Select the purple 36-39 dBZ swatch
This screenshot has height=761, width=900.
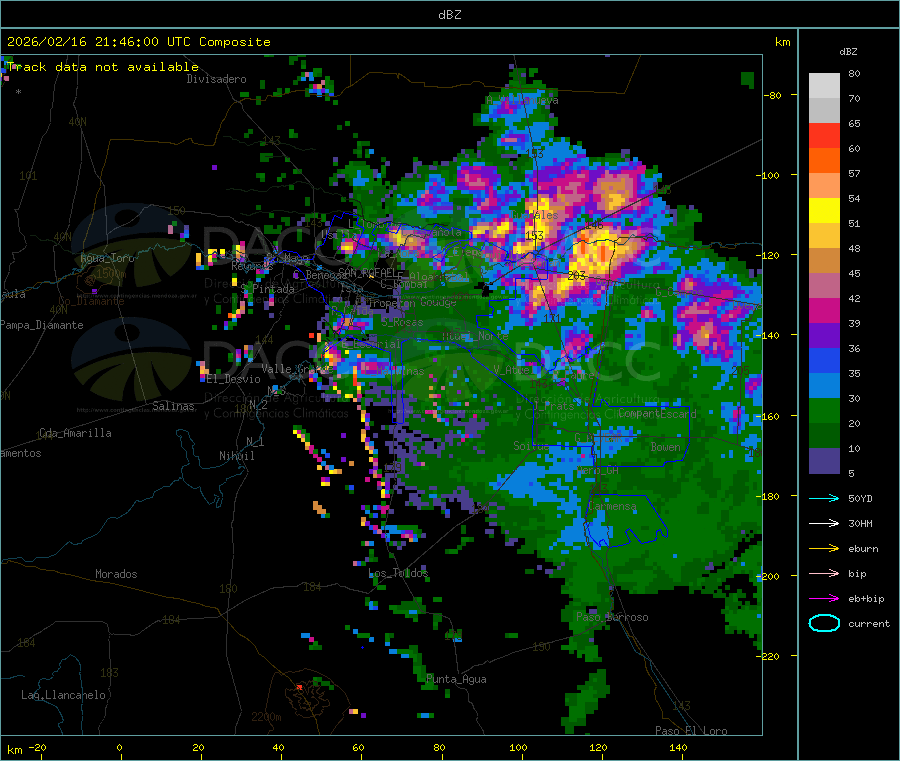tap(824, 336)
